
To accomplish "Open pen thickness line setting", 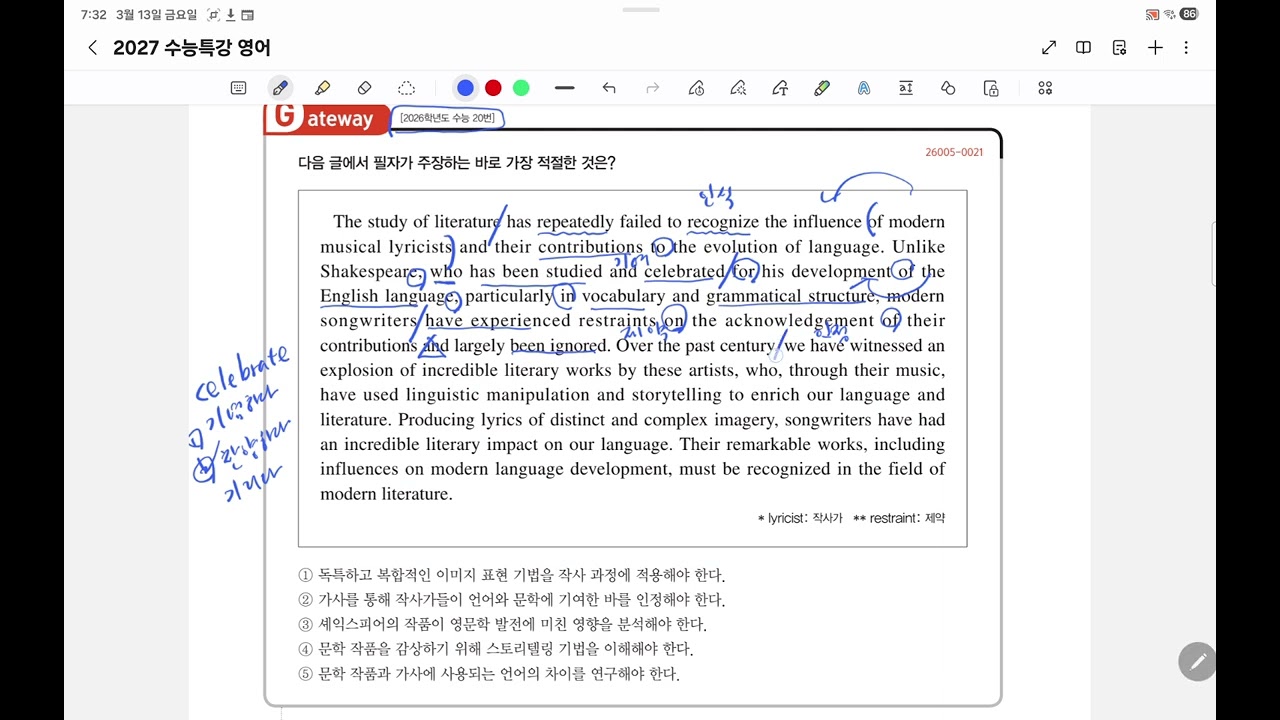I will tap(565, 88).
